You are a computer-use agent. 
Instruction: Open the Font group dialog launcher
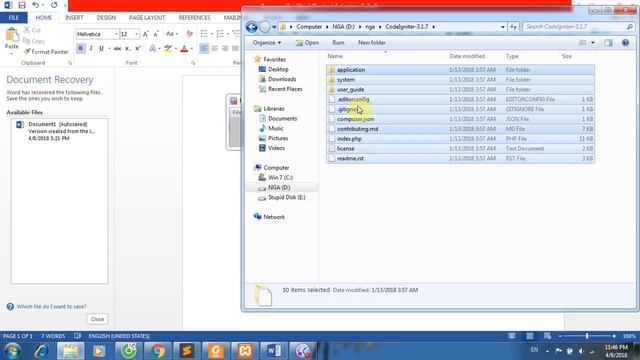[x=193, y=63]
